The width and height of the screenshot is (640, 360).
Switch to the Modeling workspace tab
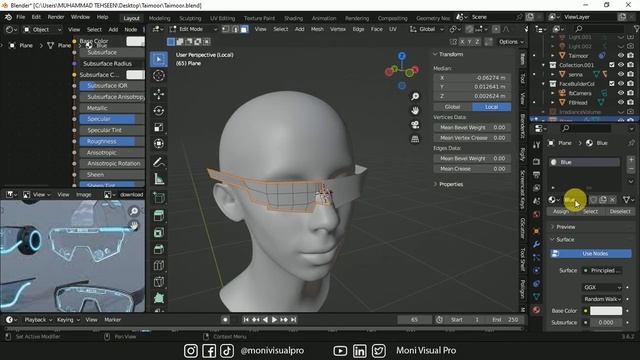[x=159, y=18]
